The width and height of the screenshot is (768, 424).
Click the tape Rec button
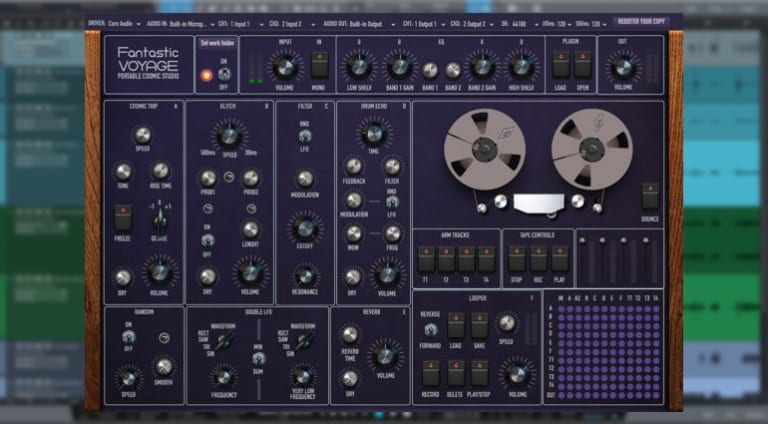538,260
